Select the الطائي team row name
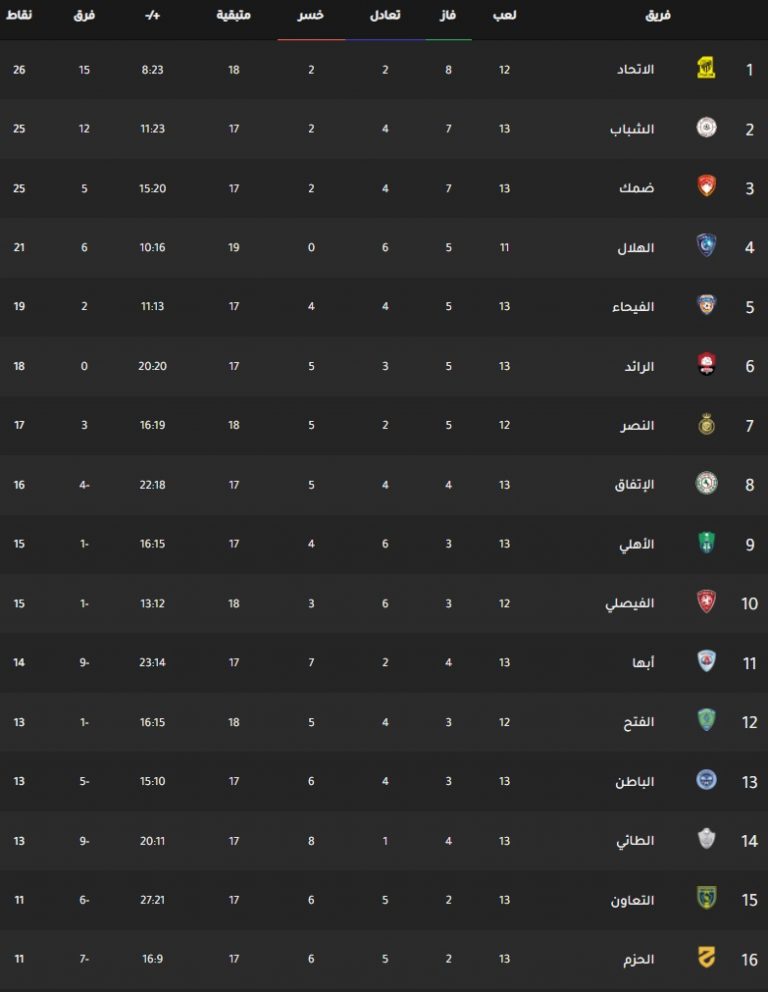768x992 pixels. pyautogui.click(x=635, y=841)
